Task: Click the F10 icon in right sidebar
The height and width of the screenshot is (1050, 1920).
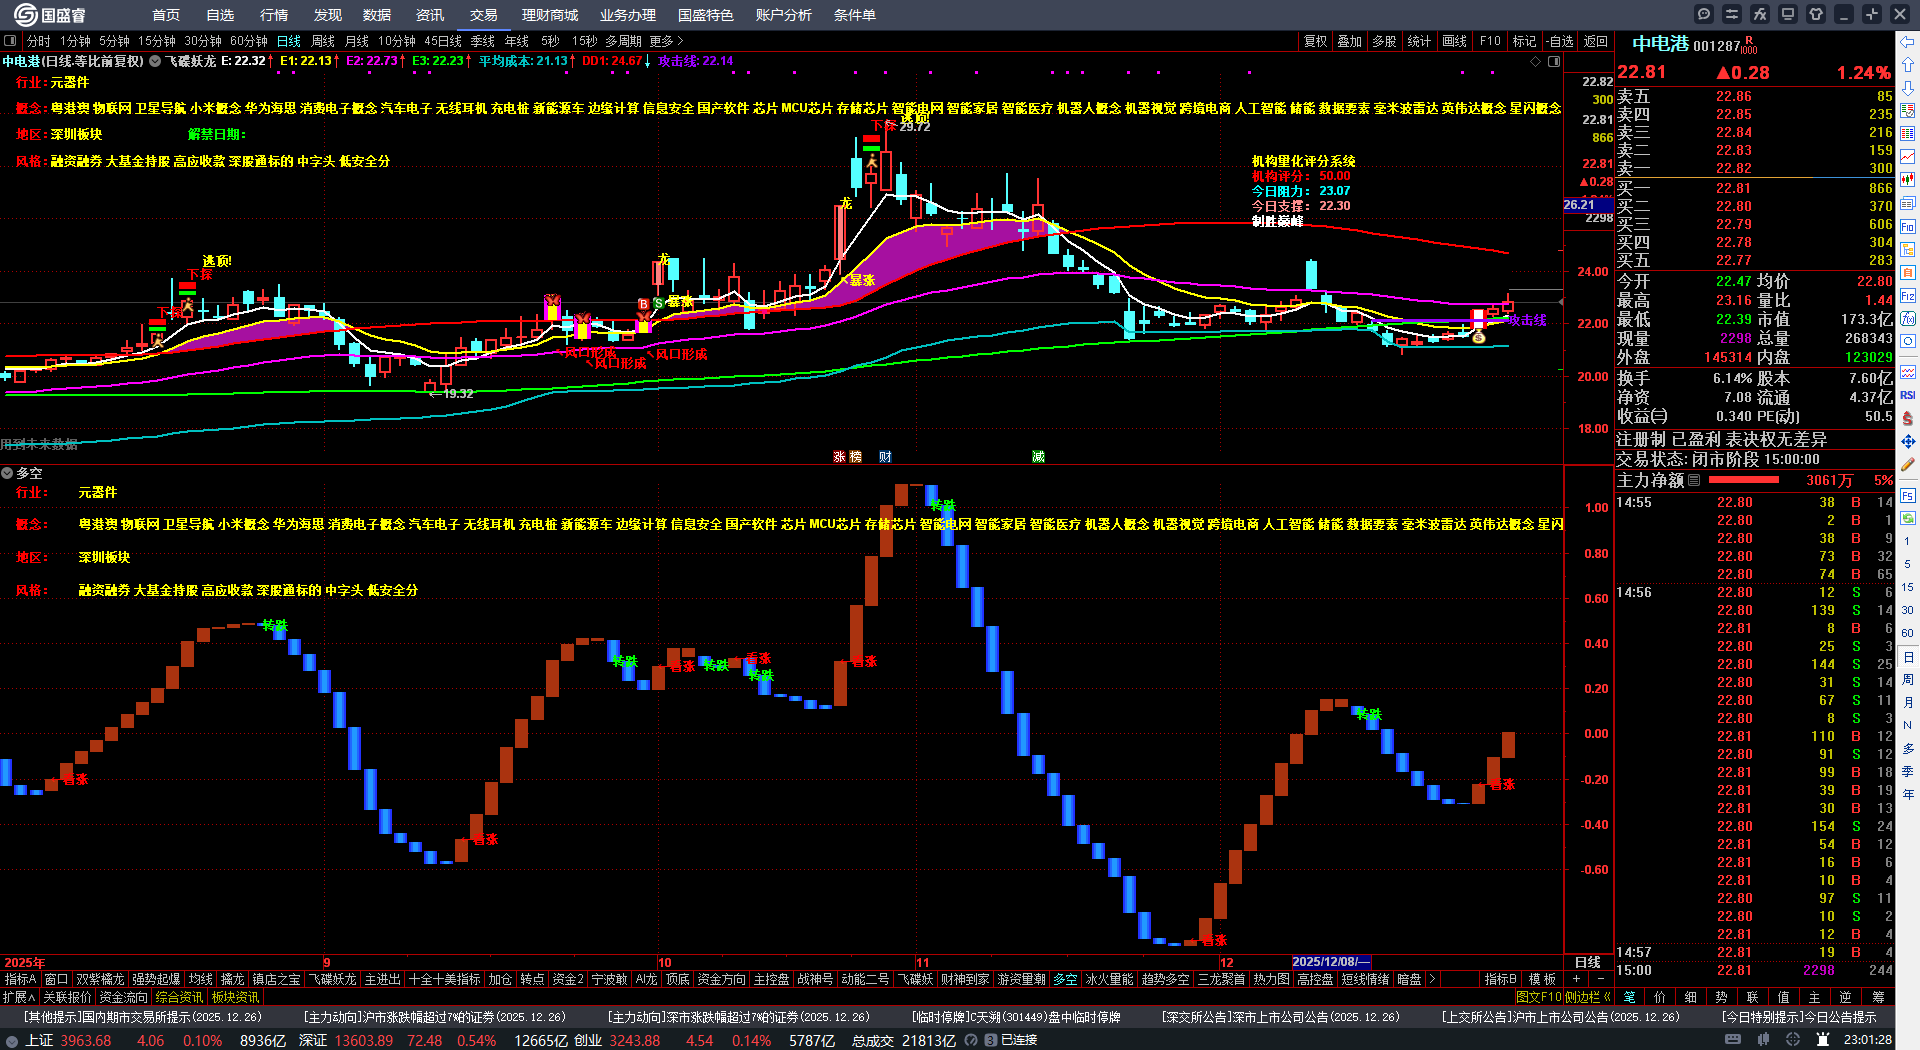Action: click(x=1908, y=226)
